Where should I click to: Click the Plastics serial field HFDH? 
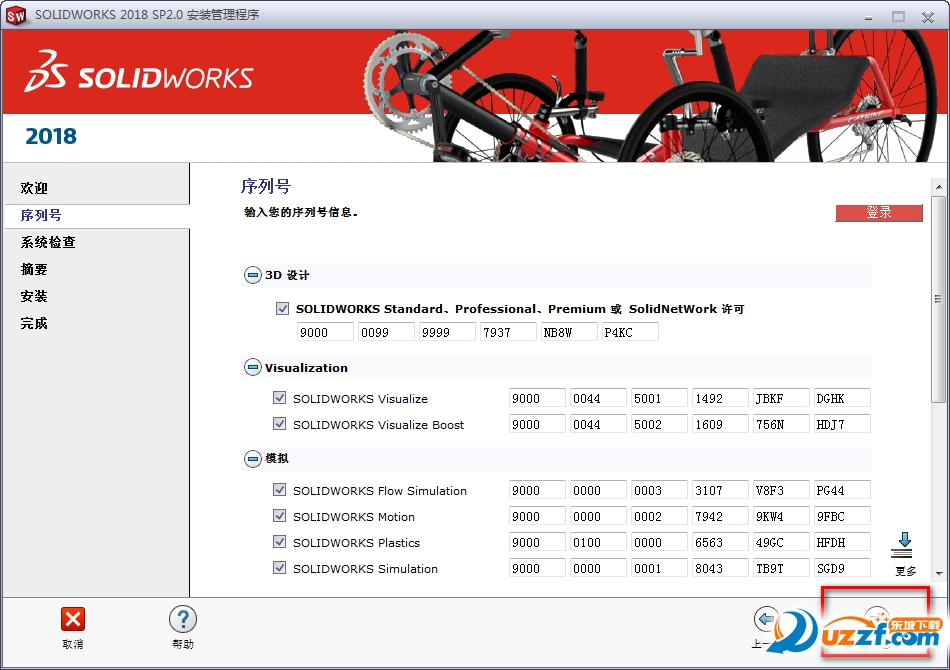click(x=842, y=542)
